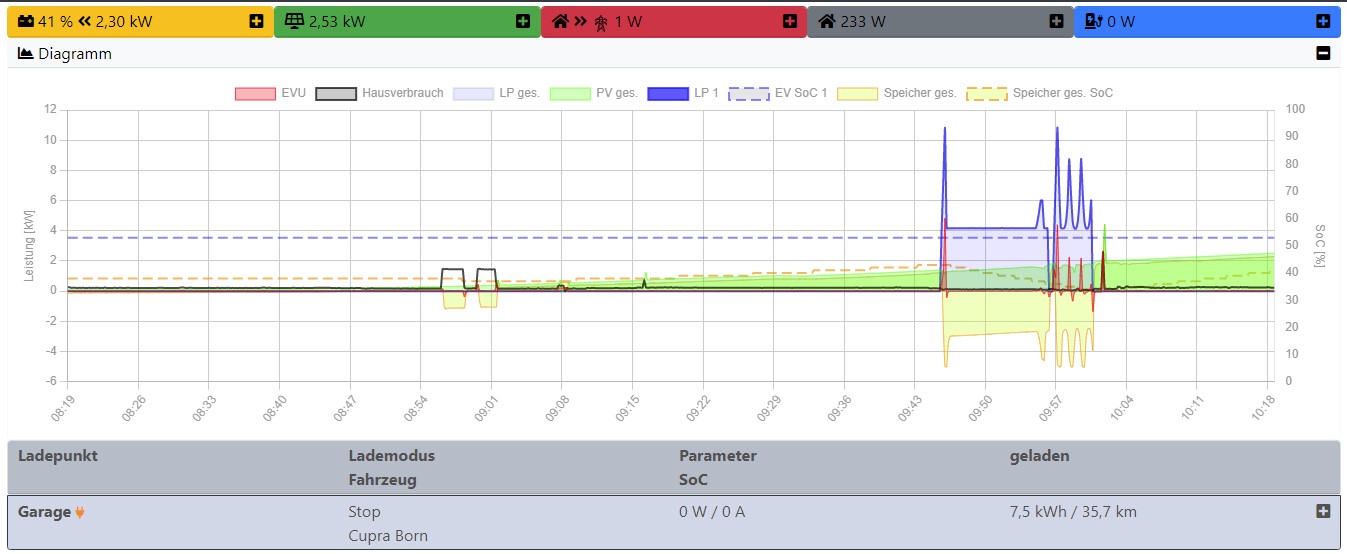Click the chart icon beside Diagramm

[x=26, y=54]
